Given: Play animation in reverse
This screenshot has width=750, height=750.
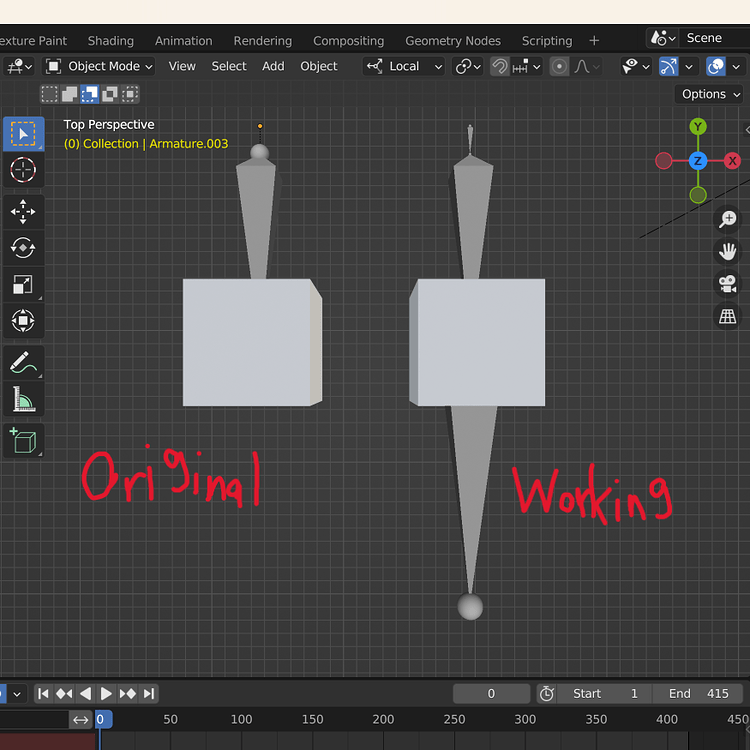Looking at the screenshot, I should [x=86, y=694].
